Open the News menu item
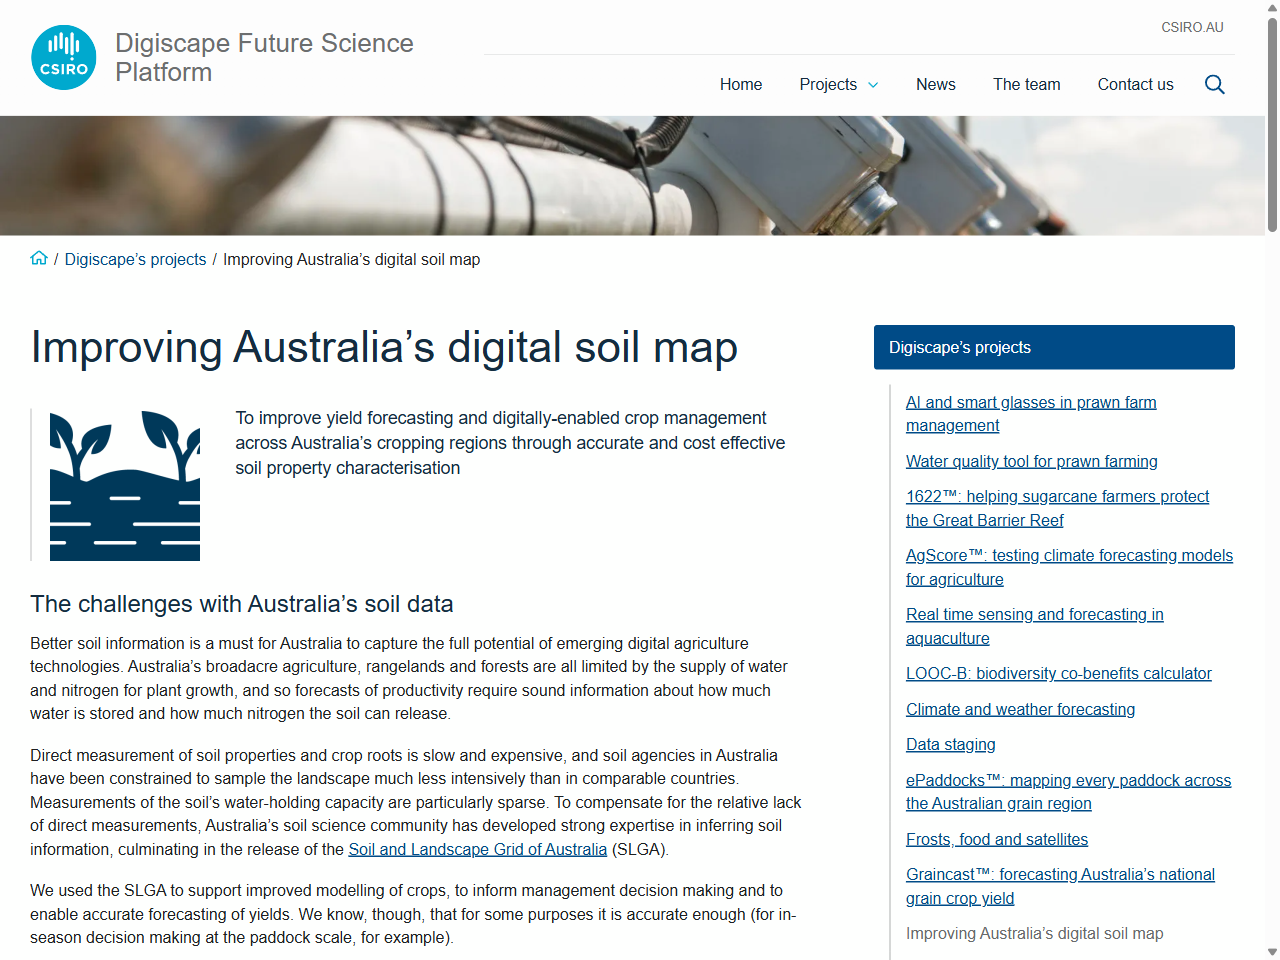Screen dimensions: 1280x960 pyautogui.click(x=936, y=85)
